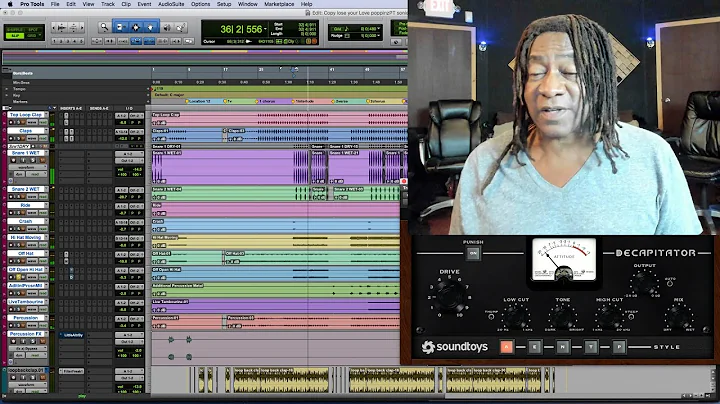The image size is (720, 404).
Task: Click the Low Cut knob in Decapitator
Action: tap(515, 317)
